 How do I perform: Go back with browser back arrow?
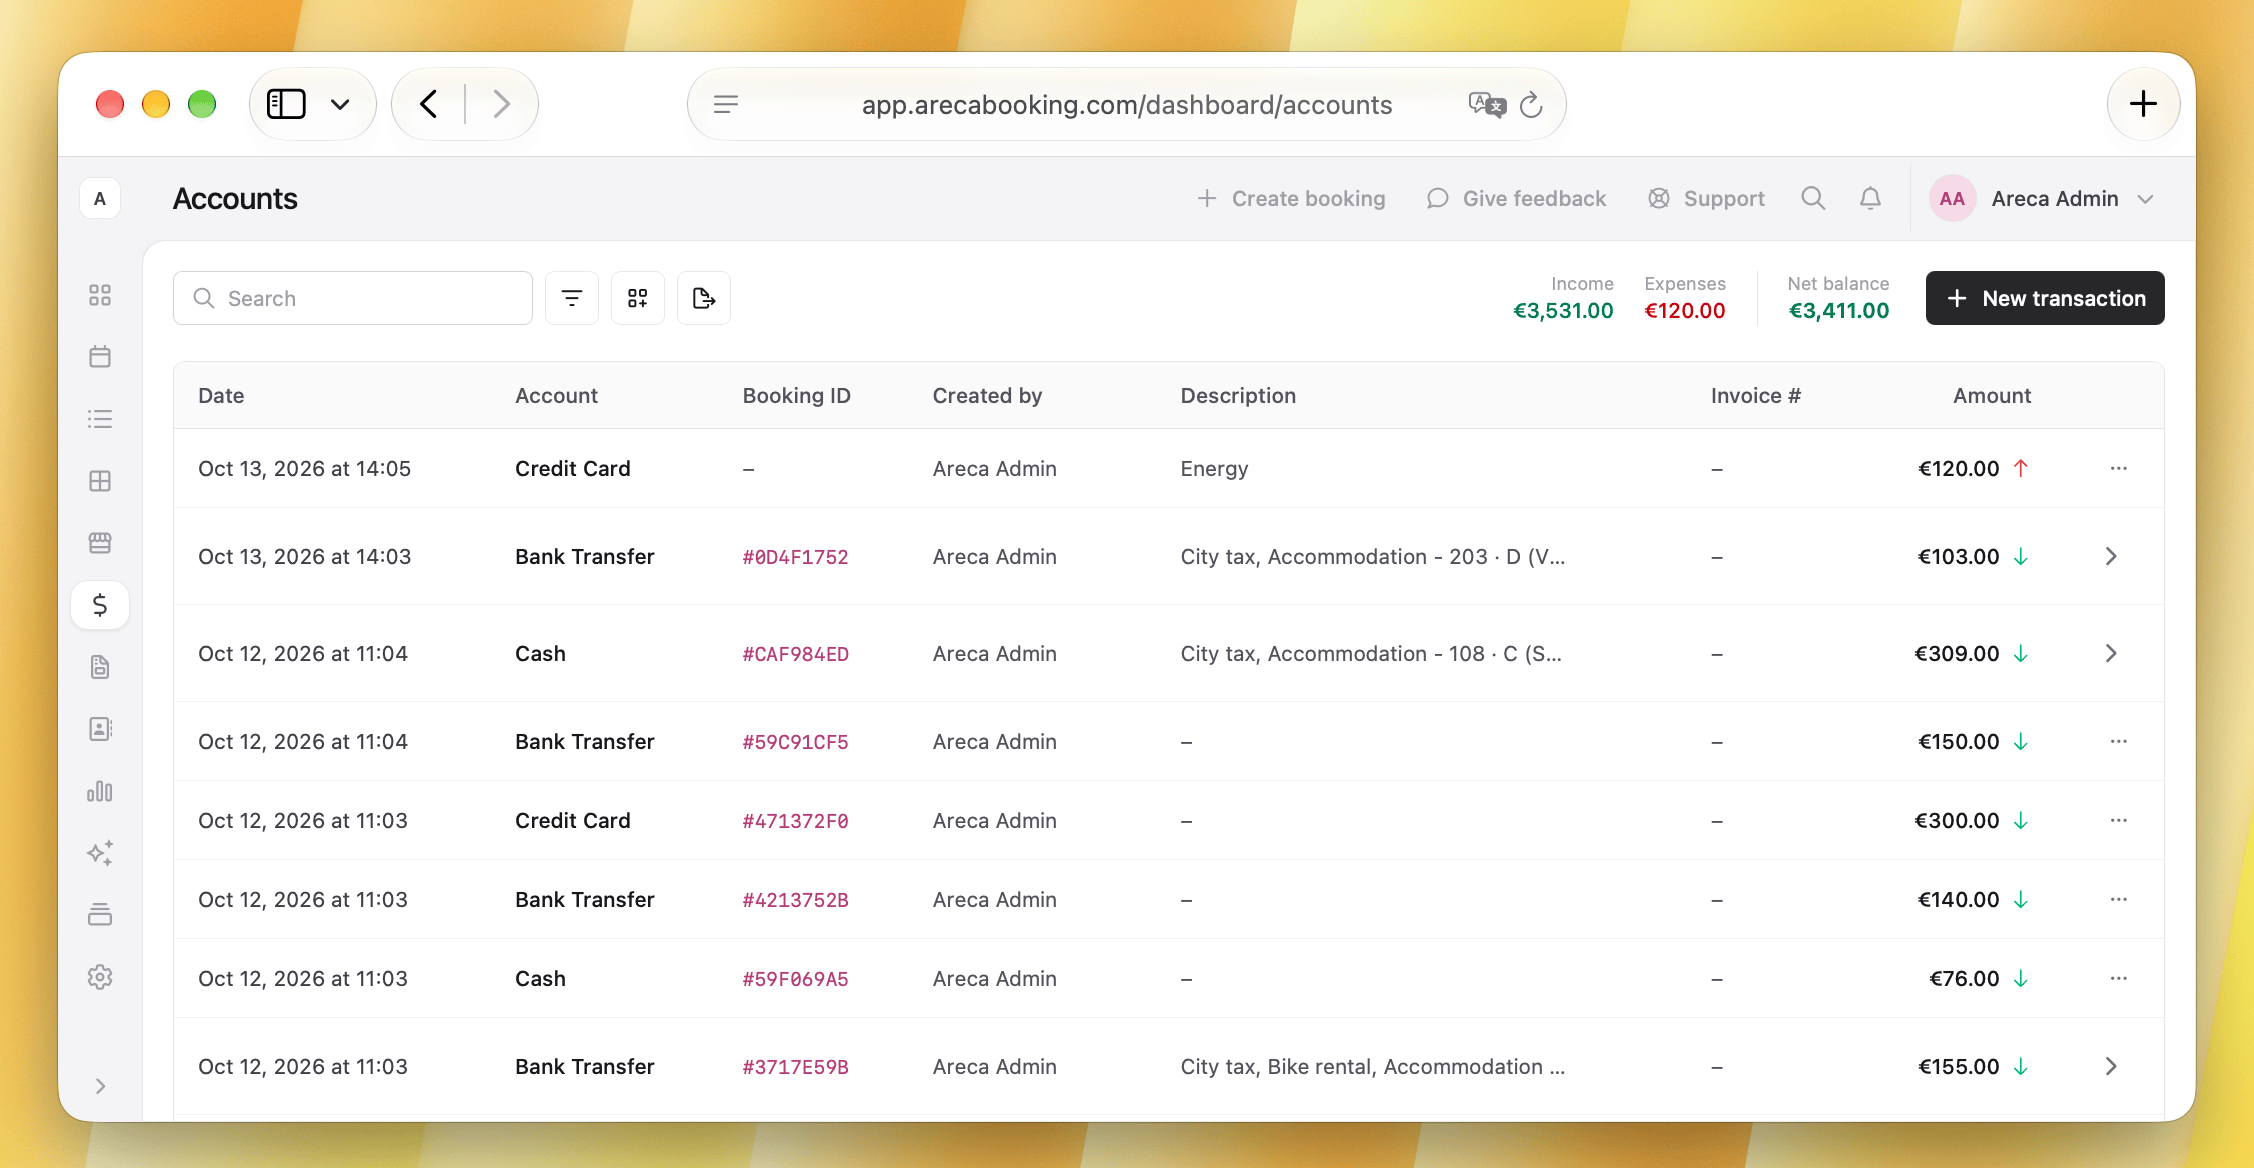[x=429, y=104]
